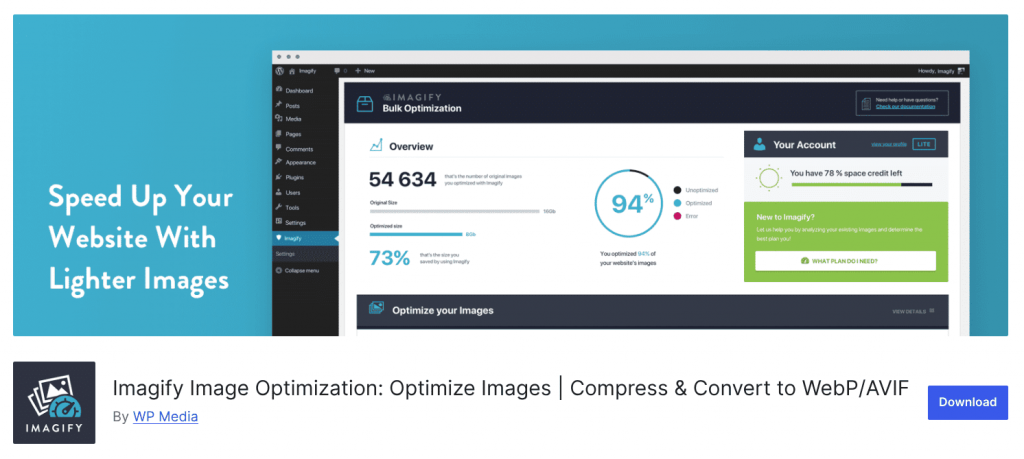The image size is (1024, 459).
Task: Open the Imagify site home icon
Action: pos(292,71)
